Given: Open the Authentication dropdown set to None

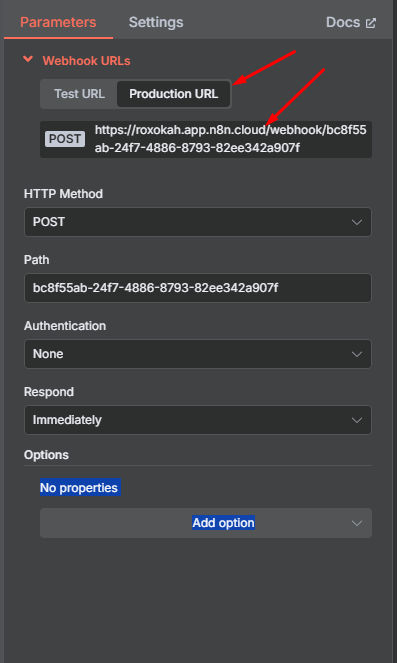Looking at the screenshot, I should pos(198,354).
